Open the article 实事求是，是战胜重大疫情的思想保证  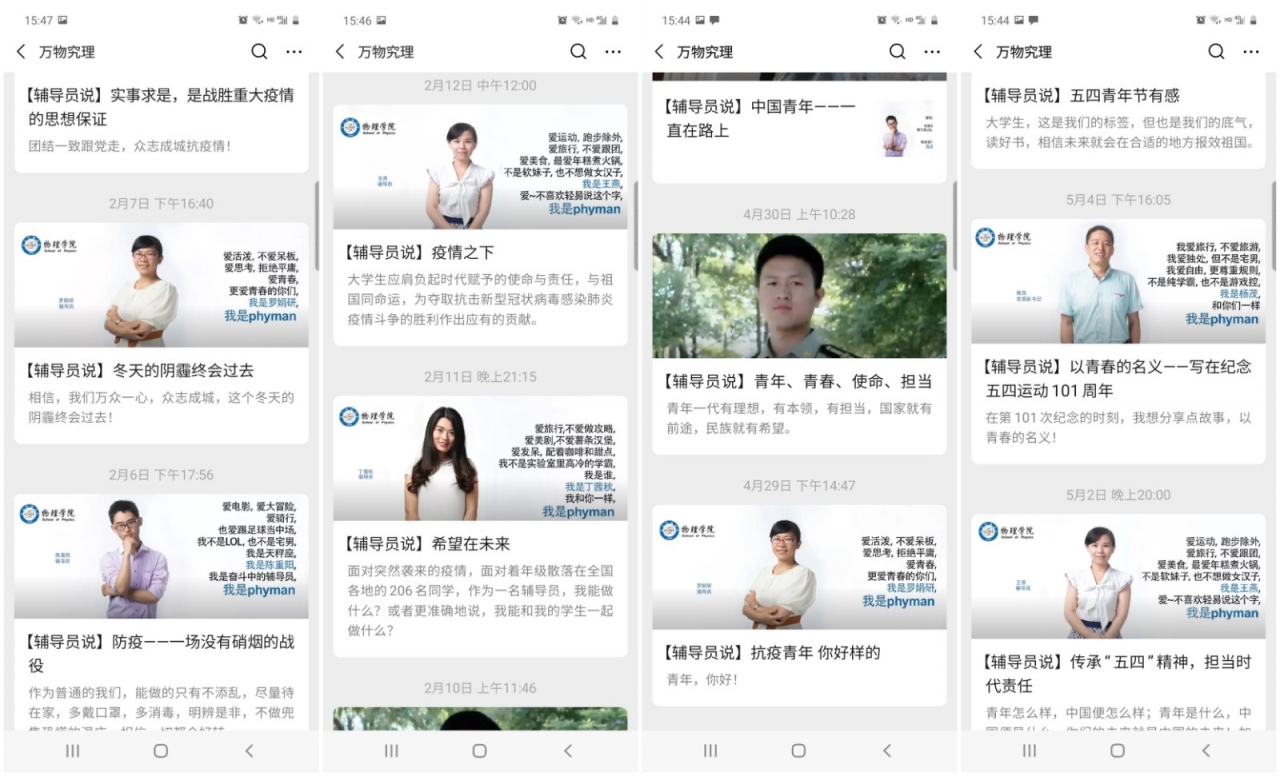pyautogui.click(x=160, y=107)
